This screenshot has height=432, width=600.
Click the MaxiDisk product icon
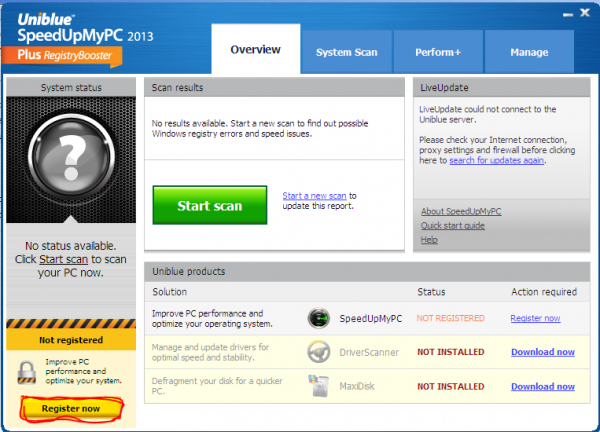[x=319, y=386]
